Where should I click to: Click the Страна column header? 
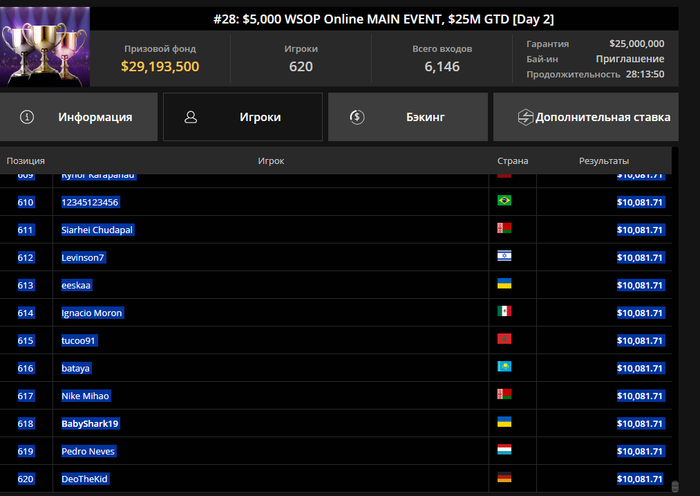pyautogui.click(x=512, y=161)
